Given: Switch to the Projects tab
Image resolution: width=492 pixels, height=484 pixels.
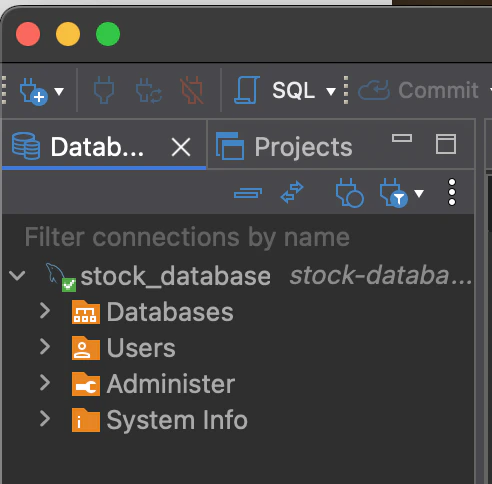Looking at the screenshot, I should [284, 147].
